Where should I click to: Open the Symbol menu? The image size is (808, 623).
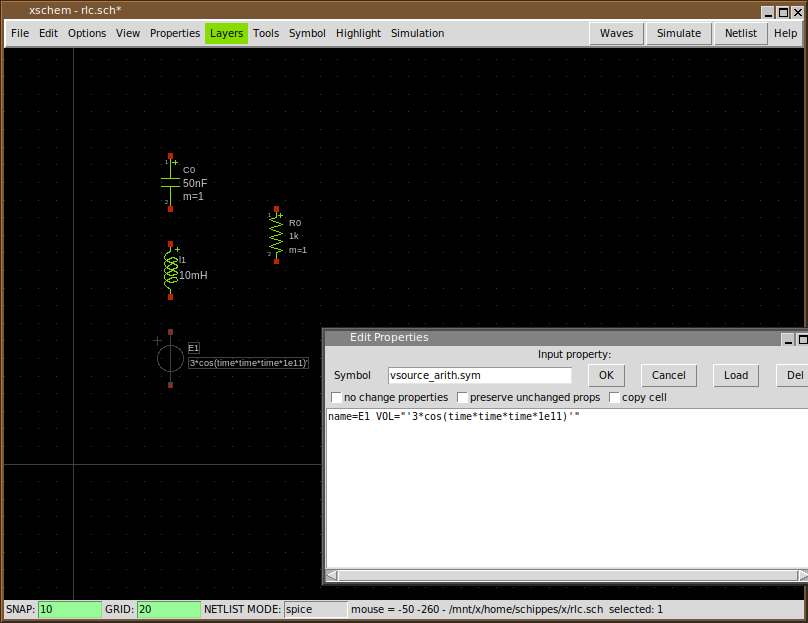tap(307, 33)
